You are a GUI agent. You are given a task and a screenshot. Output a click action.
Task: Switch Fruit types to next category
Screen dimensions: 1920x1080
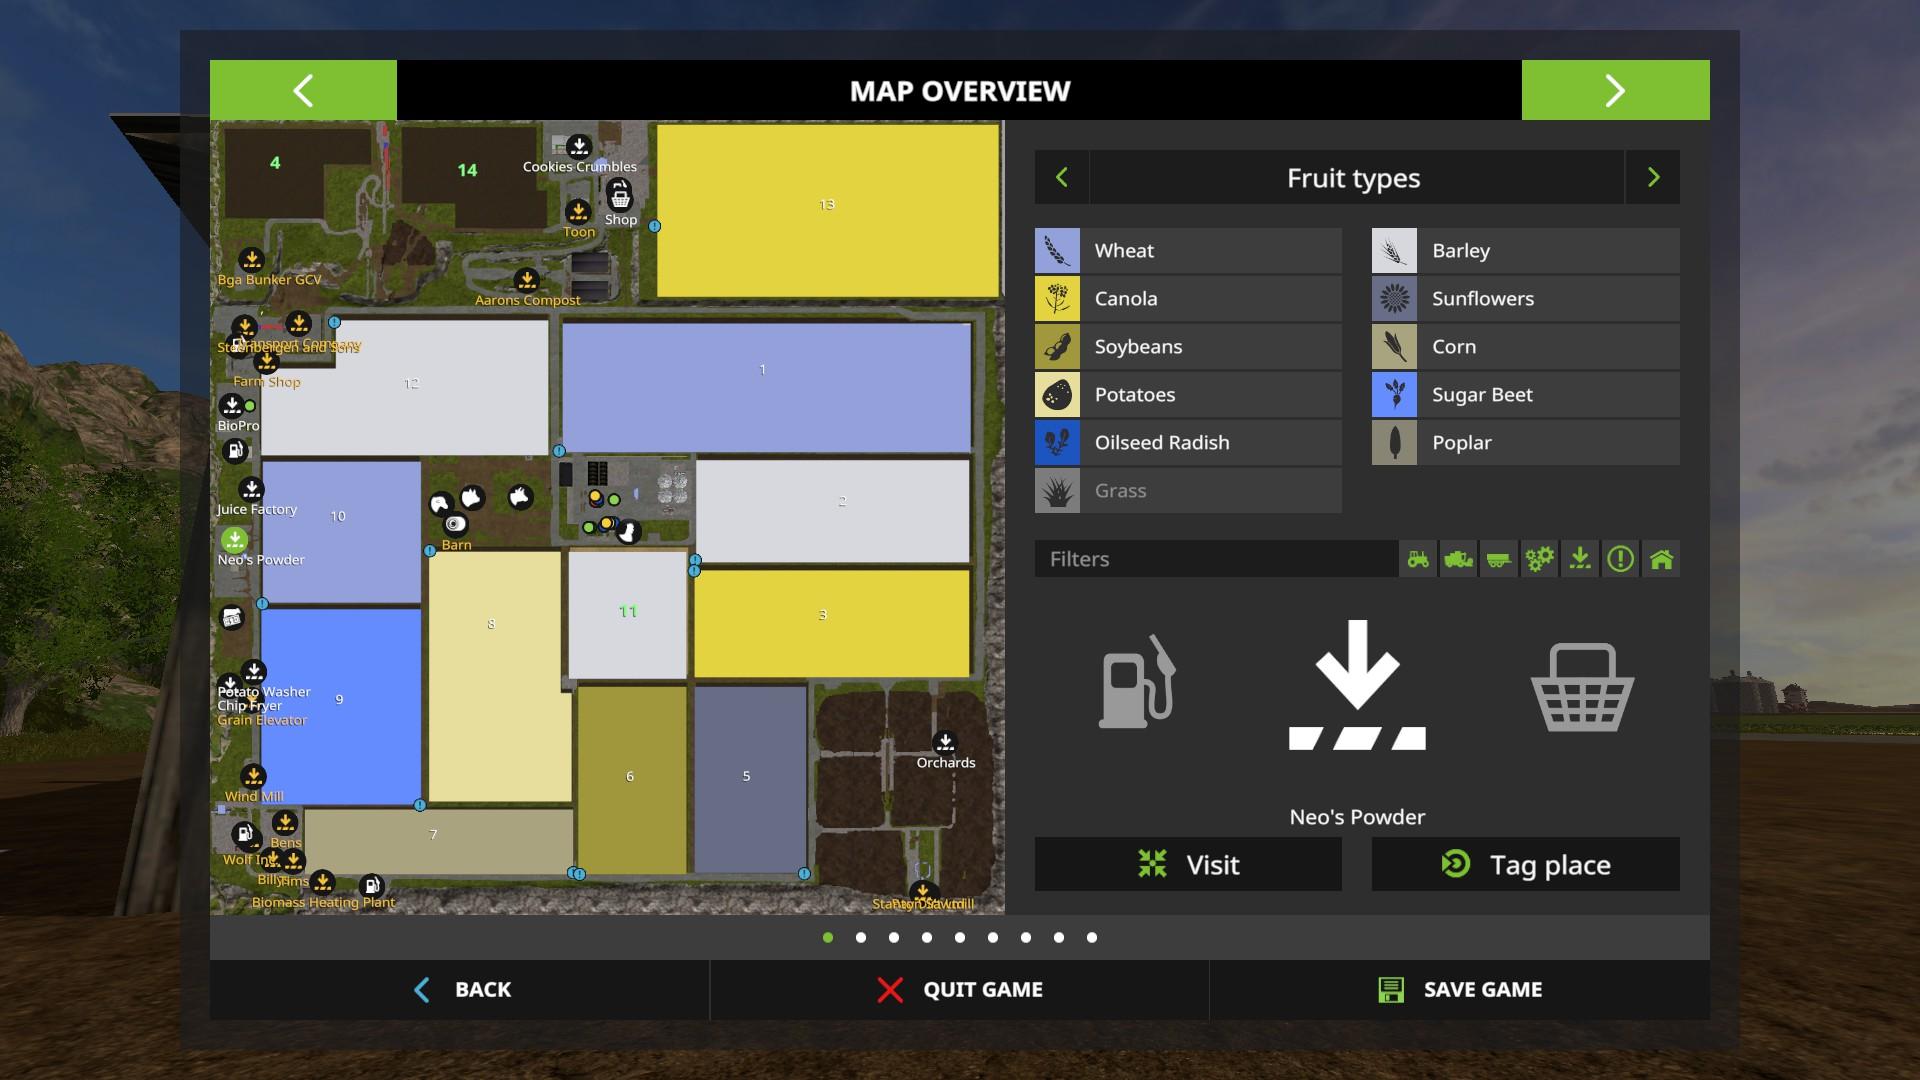click(1653, 178)
